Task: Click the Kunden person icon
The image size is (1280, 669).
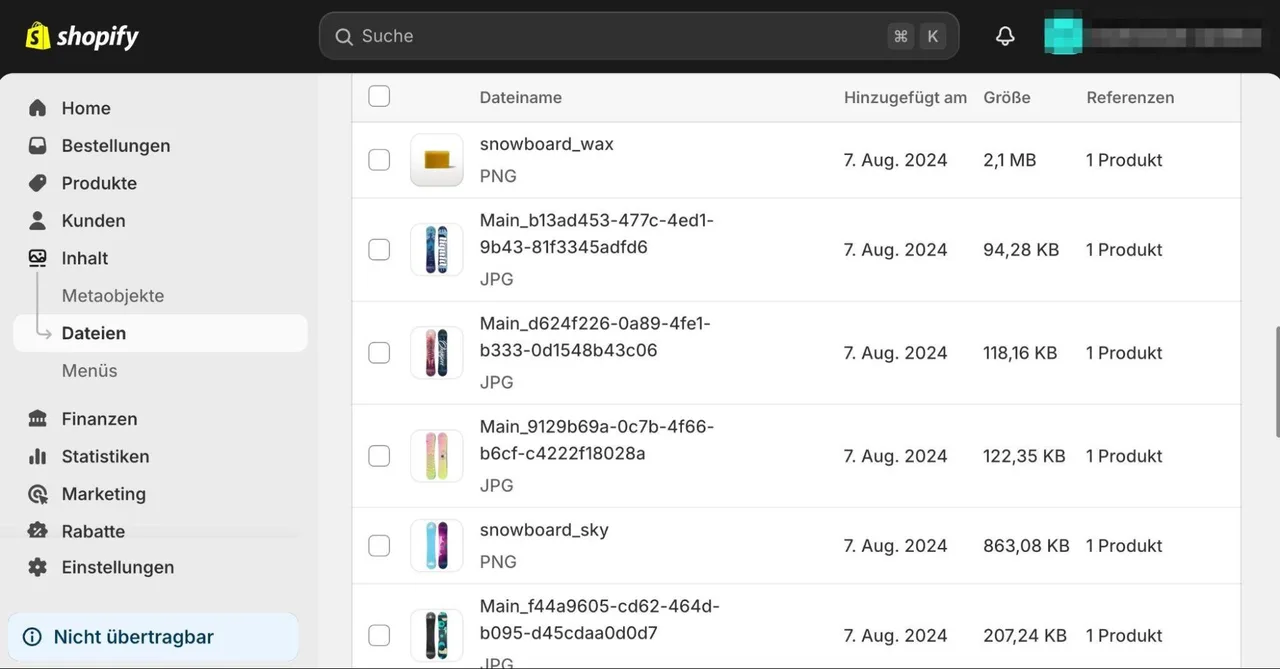Action: (x=37, y=221)
